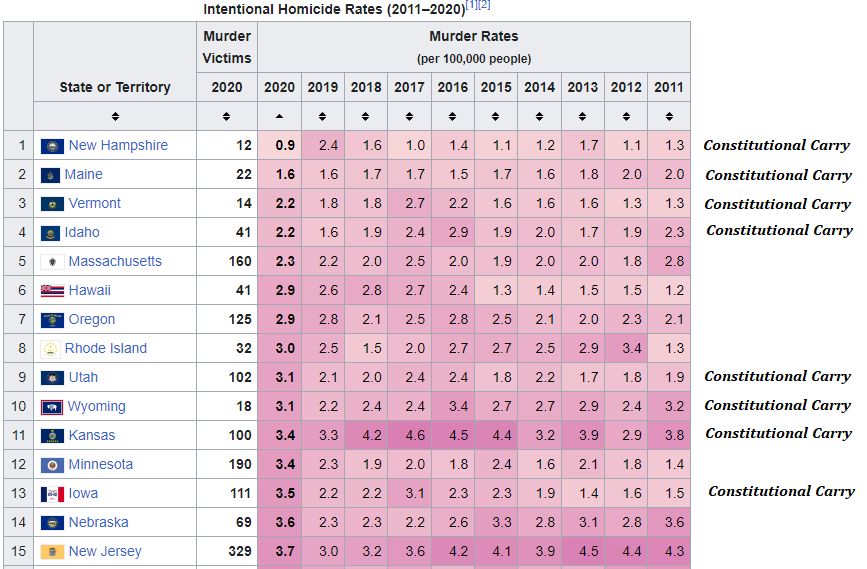Click Constitutional Carry label beside New Hampshire row
The height and width of the screenshot is (569, 867).
pos(776,145)
